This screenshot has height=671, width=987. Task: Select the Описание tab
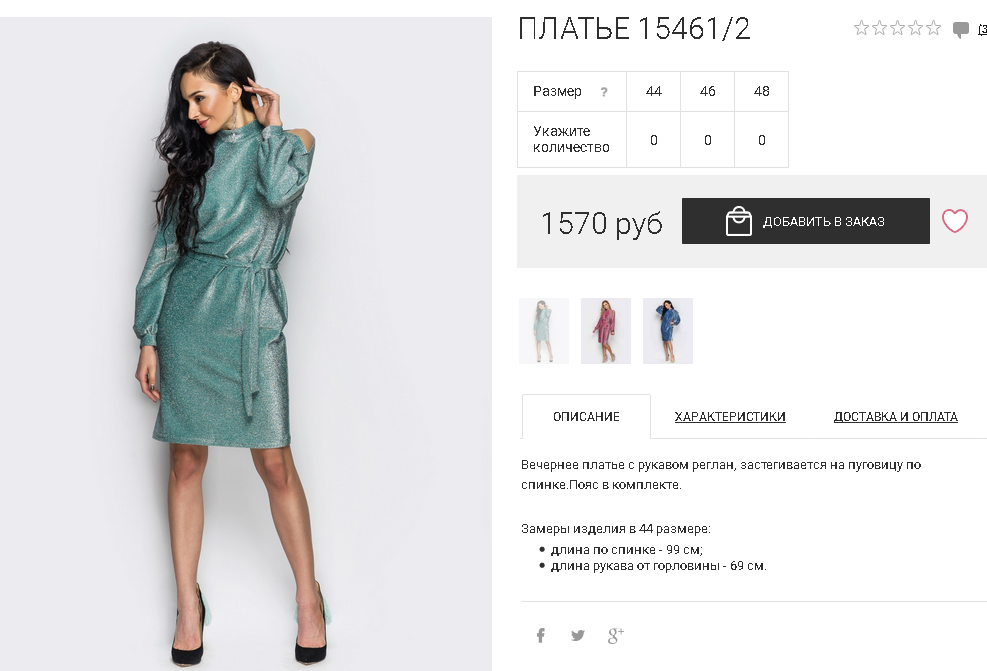pyautogui.click(x=586, y=417)
